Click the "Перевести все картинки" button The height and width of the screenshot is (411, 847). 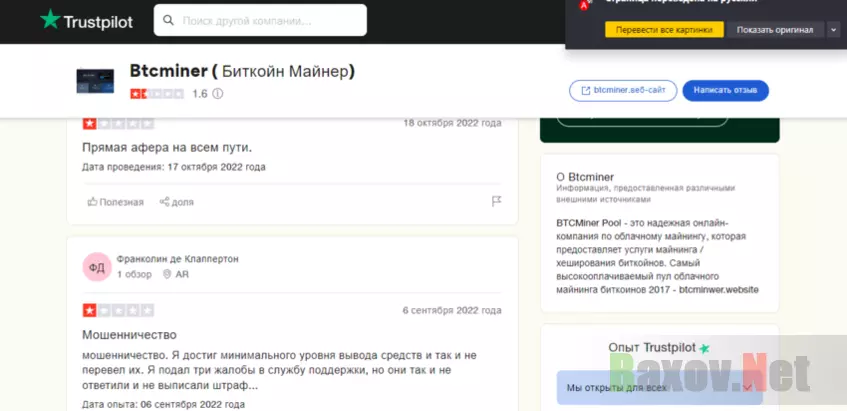coord(664,30)
